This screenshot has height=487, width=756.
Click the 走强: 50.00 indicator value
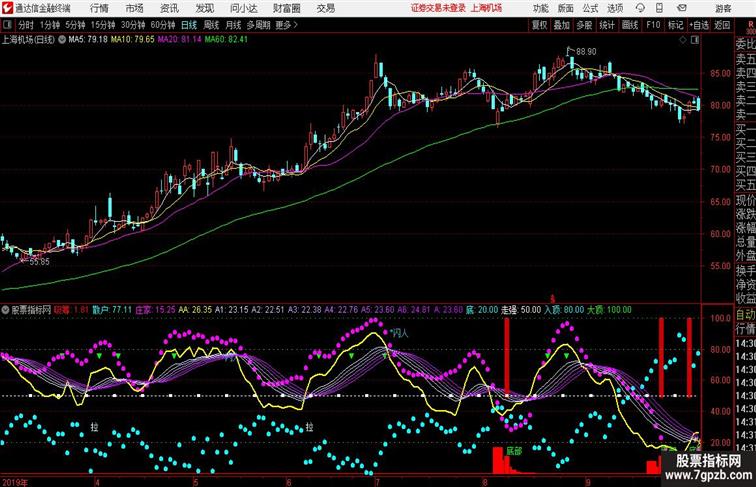pos(521,310)
